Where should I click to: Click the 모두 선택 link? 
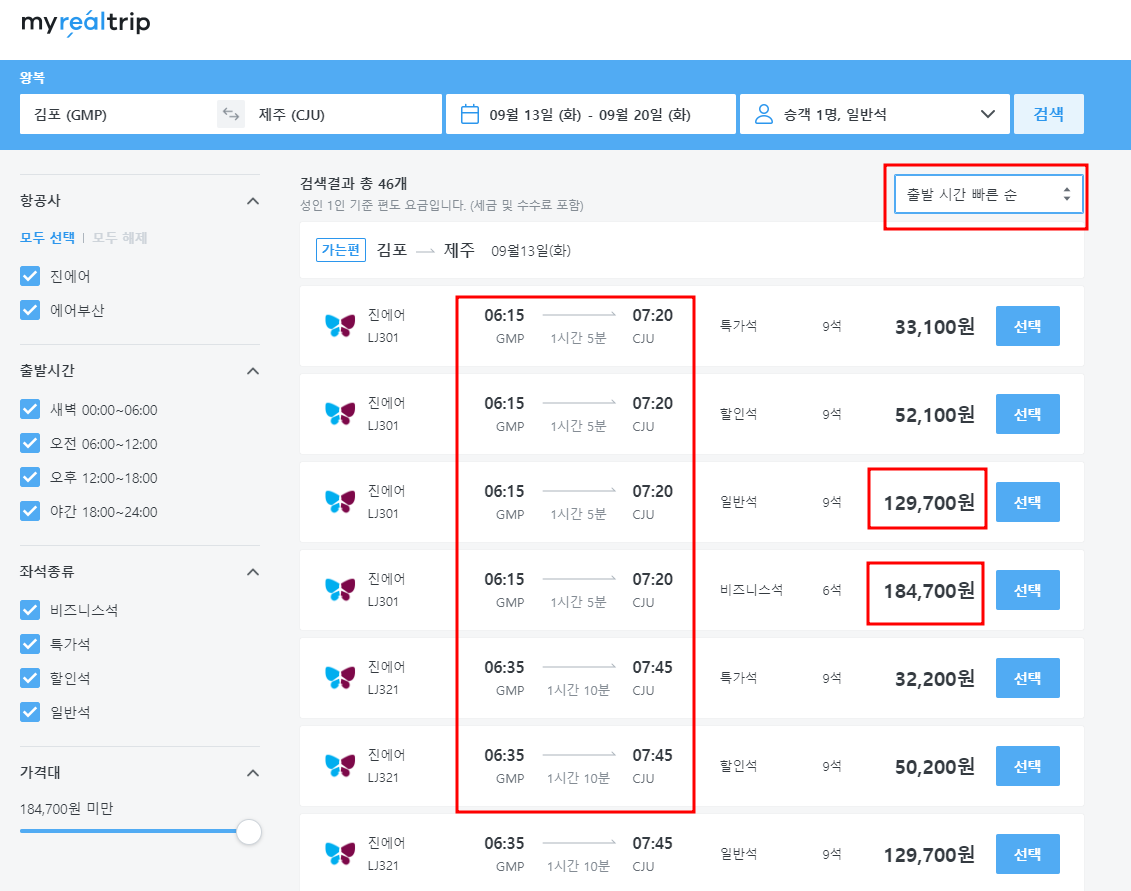coord(48,237)
